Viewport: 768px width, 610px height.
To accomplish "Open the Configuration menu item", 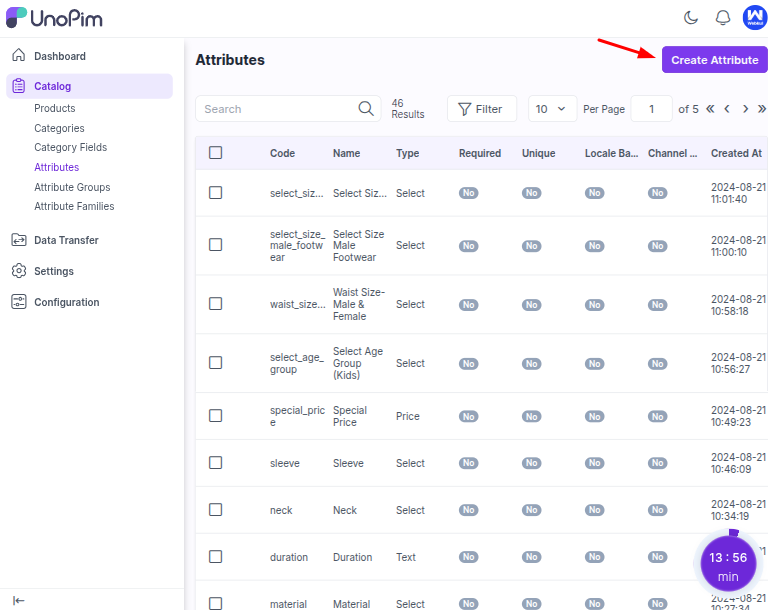I will click(x=67, y=302).
